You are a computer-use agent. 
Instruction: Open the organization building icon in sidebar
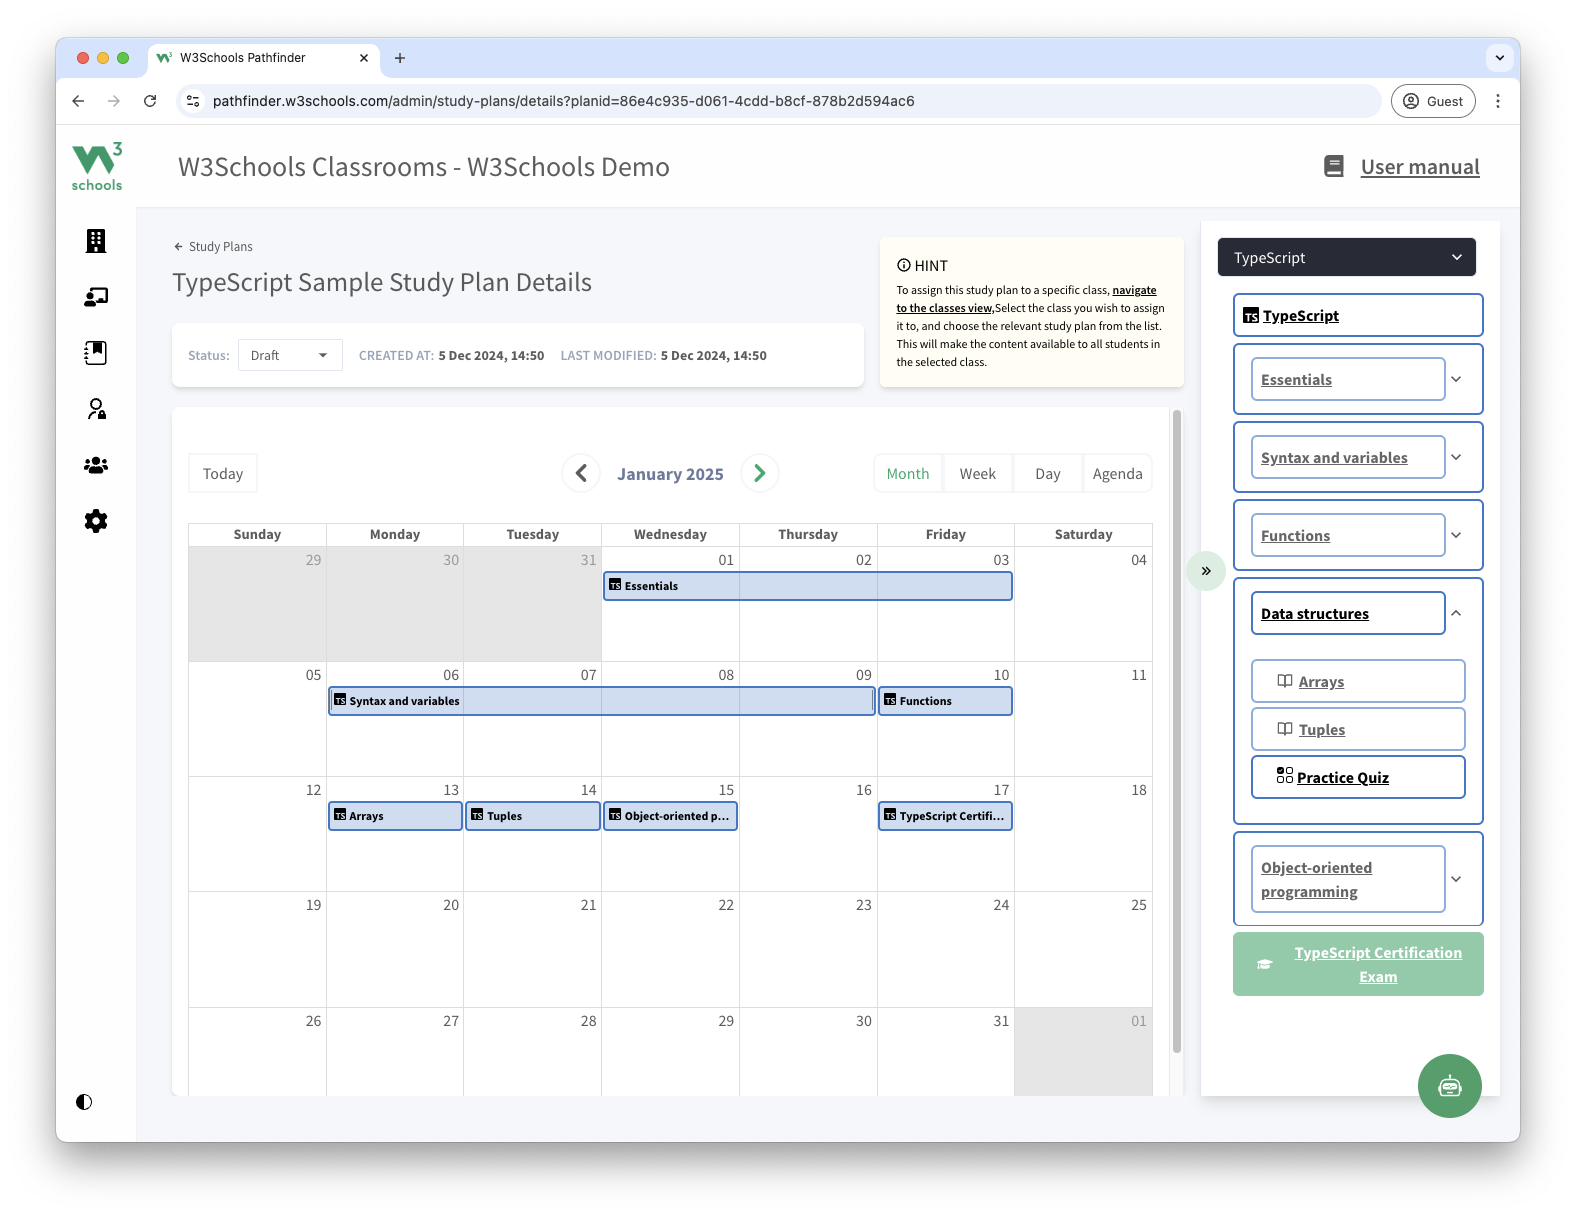click(96, 241)
